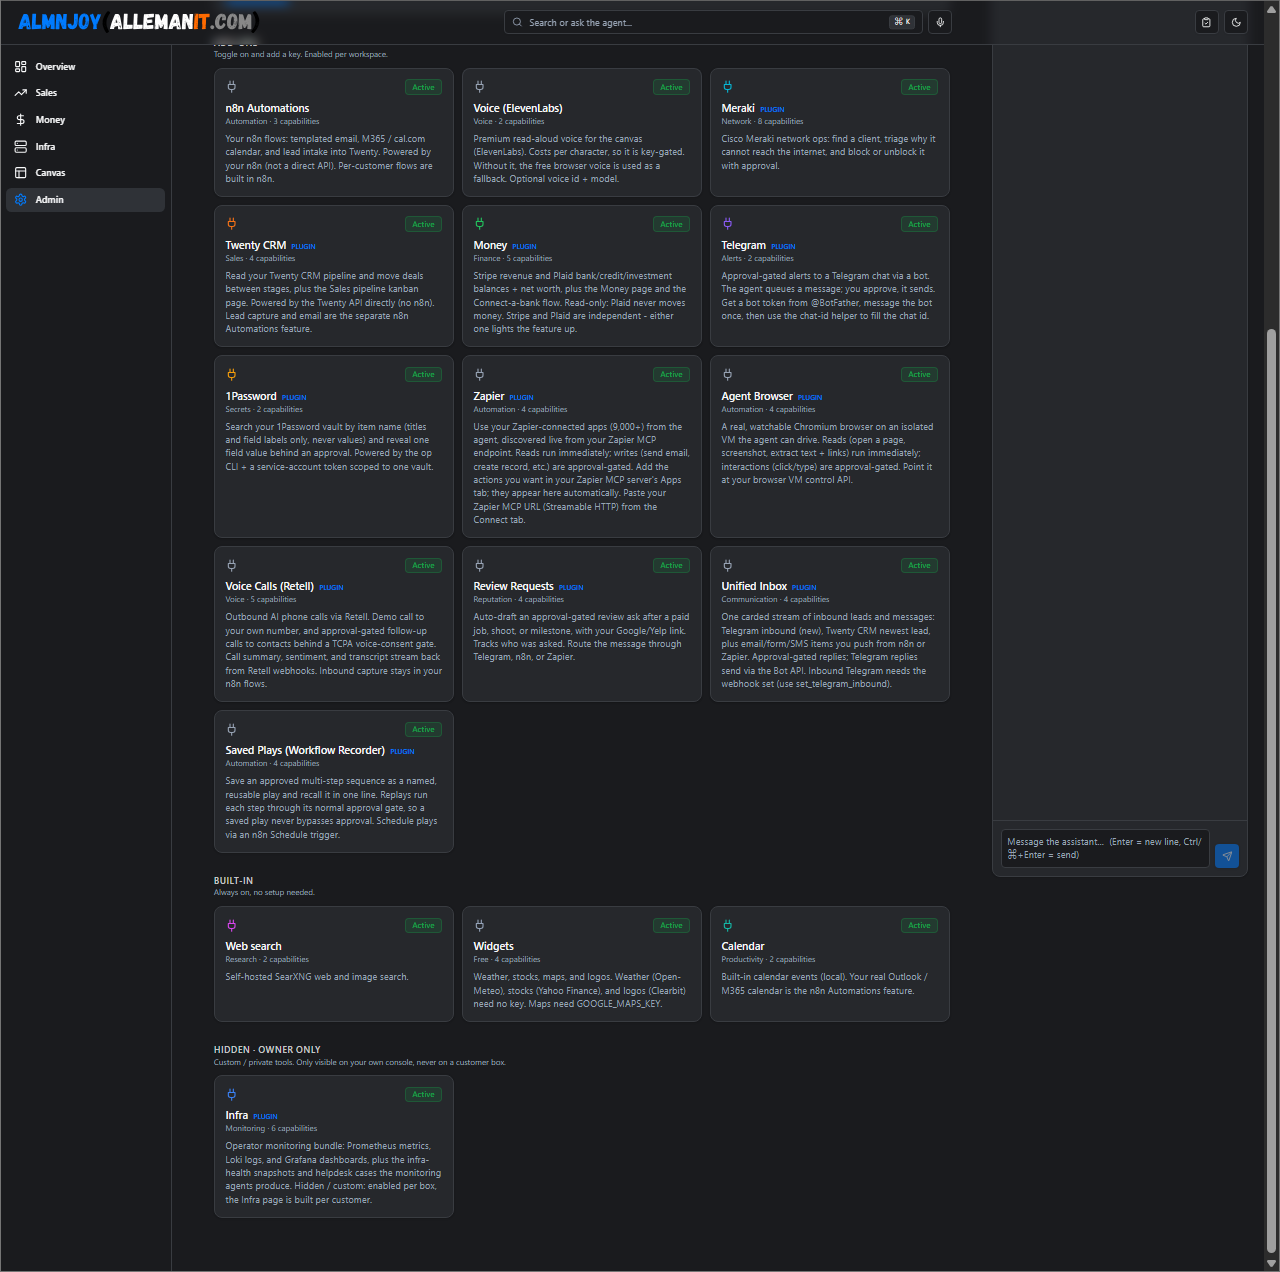Image resolution: width=1280 pixels, height=1272 pixels.
Task: Click the Infra server icon in sidebar
Action: click(x=21, y=147)
